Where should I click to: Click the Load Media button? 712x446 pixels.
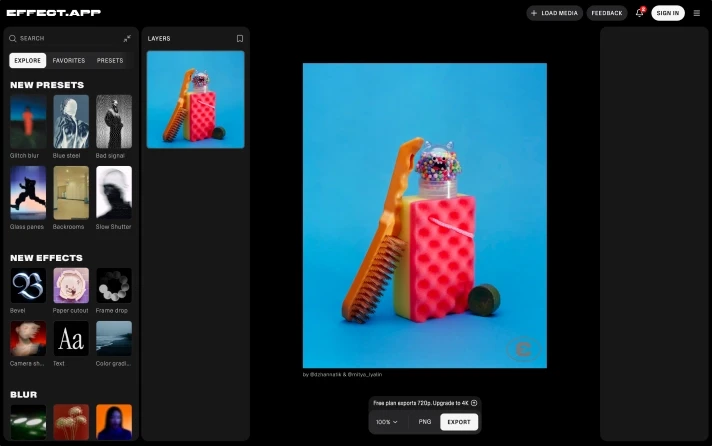pyautogui.click(x=554, y=13)
